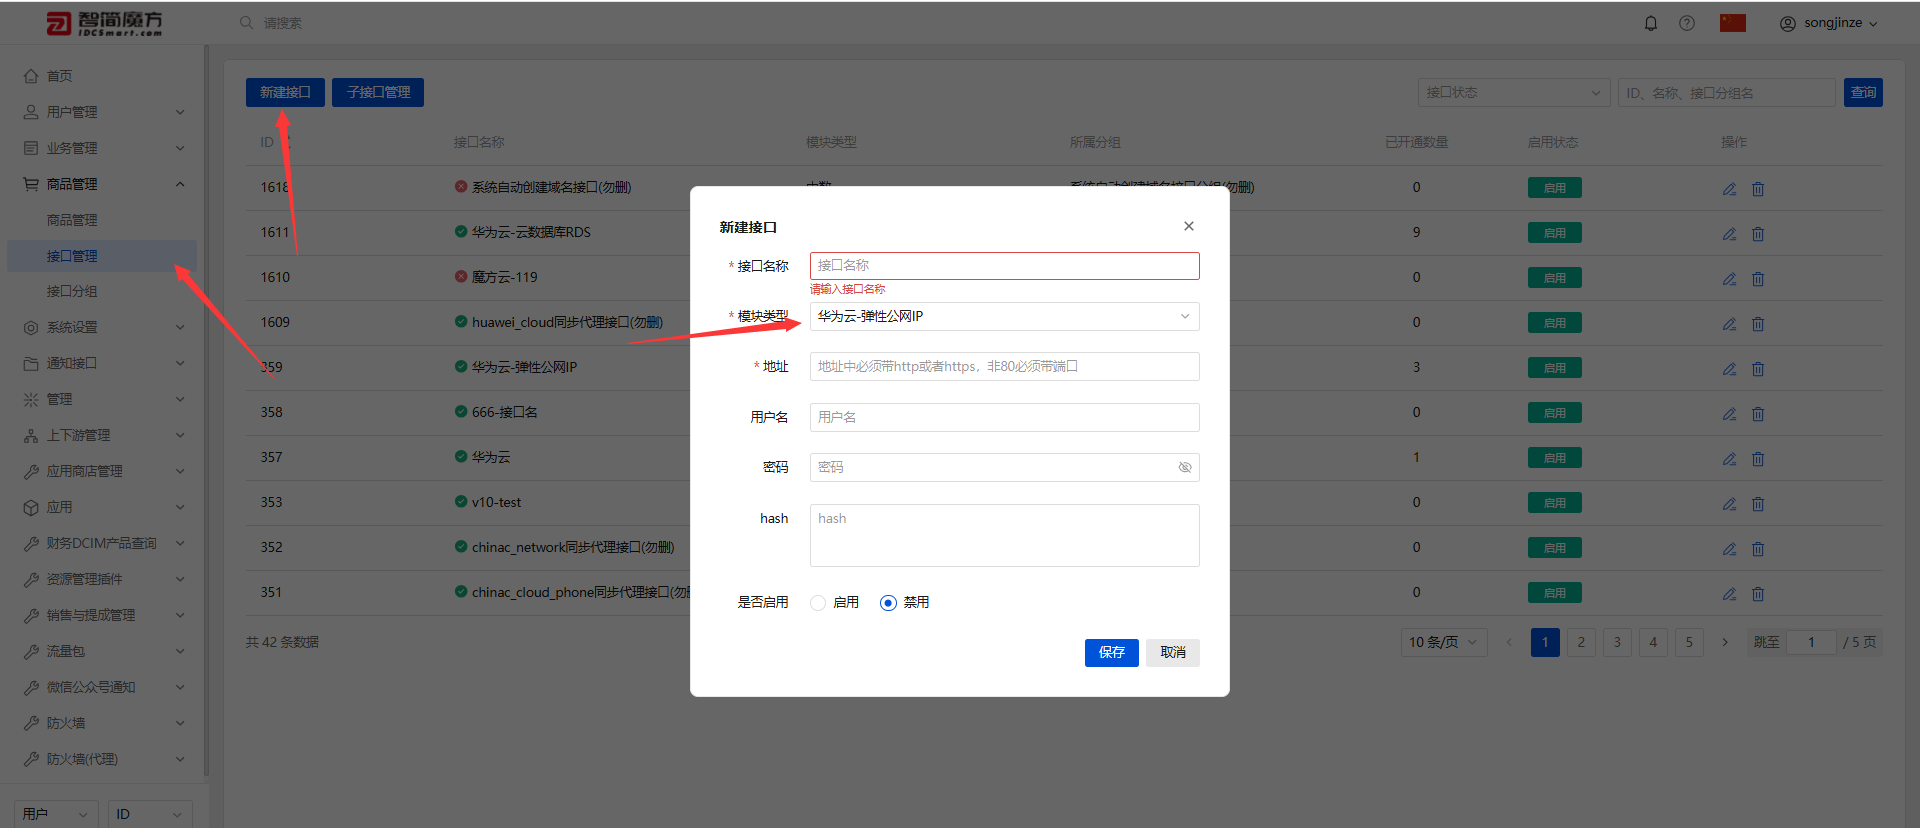Select the 禁用 radio button

pyautogui.click(x=888, y=602)
